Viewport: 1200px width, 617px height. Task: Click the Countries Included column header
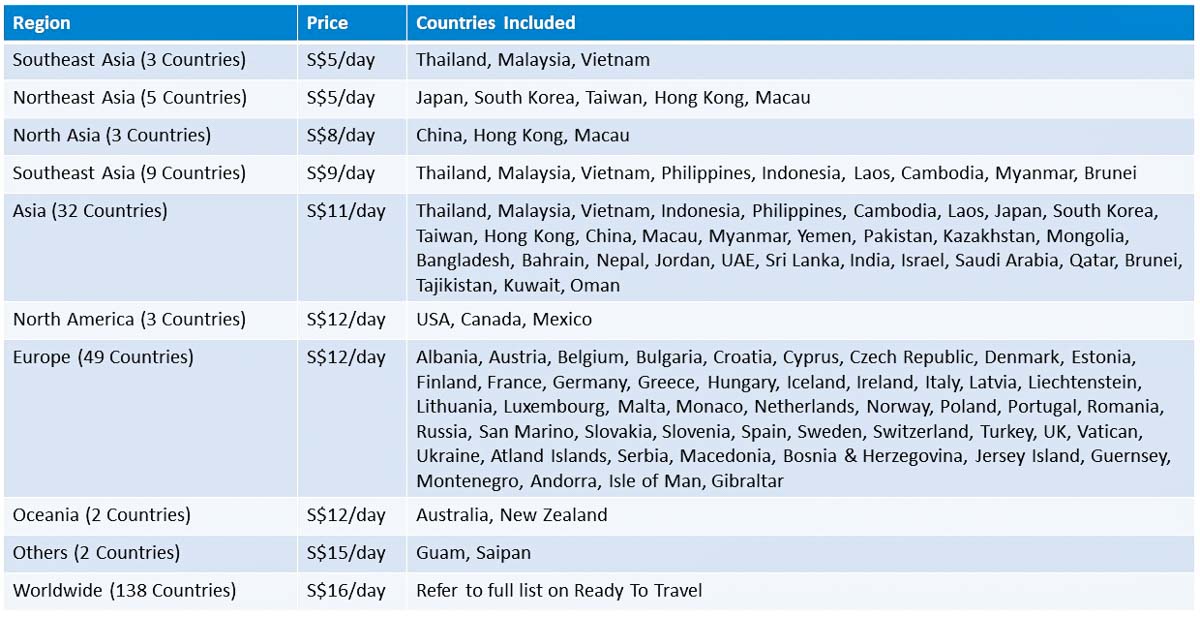pyautogui.click(x=801, y=22)
